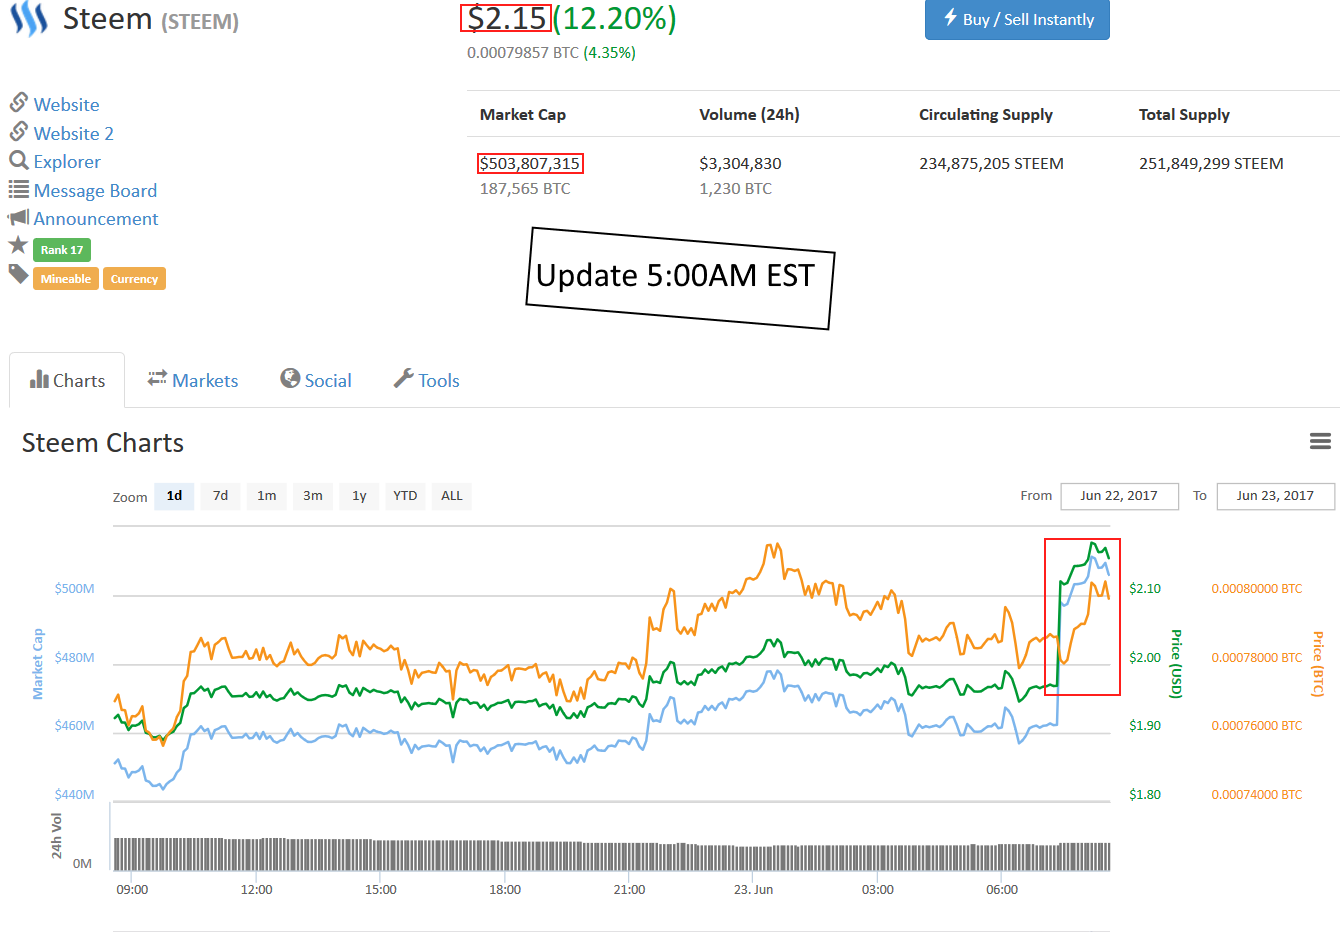Switch to the Markets tab
Image resolution: width=1340 pixels, height=932 pixels.
193,380
